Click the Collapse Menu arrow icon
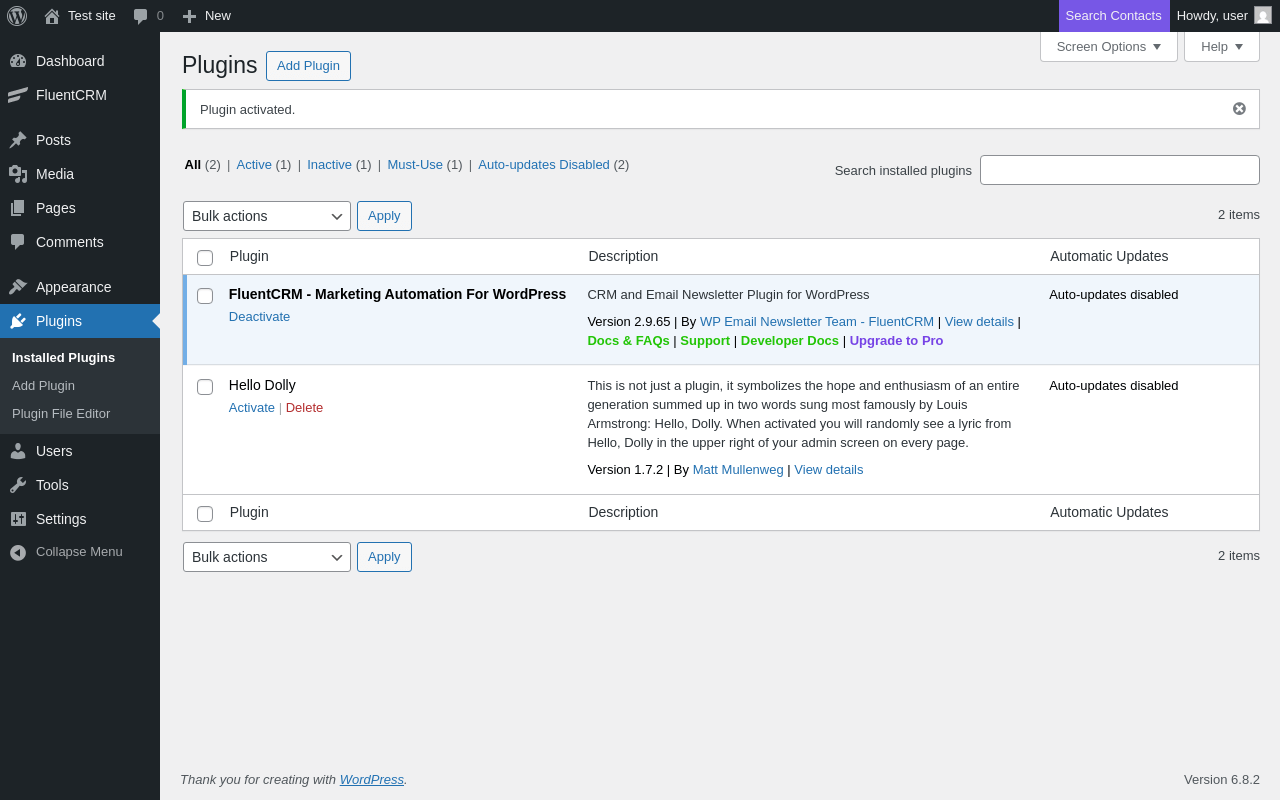 [18, 552]
